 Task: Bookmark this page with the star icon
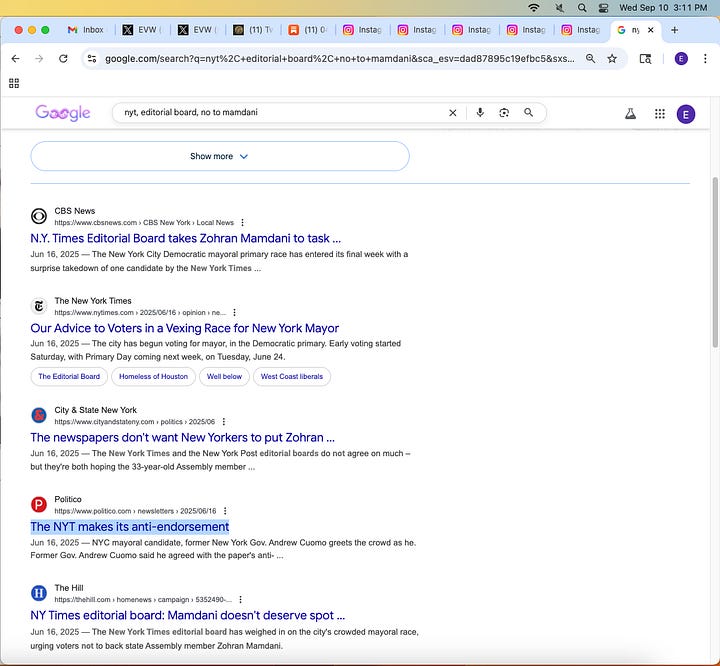[x=612, y=58]
